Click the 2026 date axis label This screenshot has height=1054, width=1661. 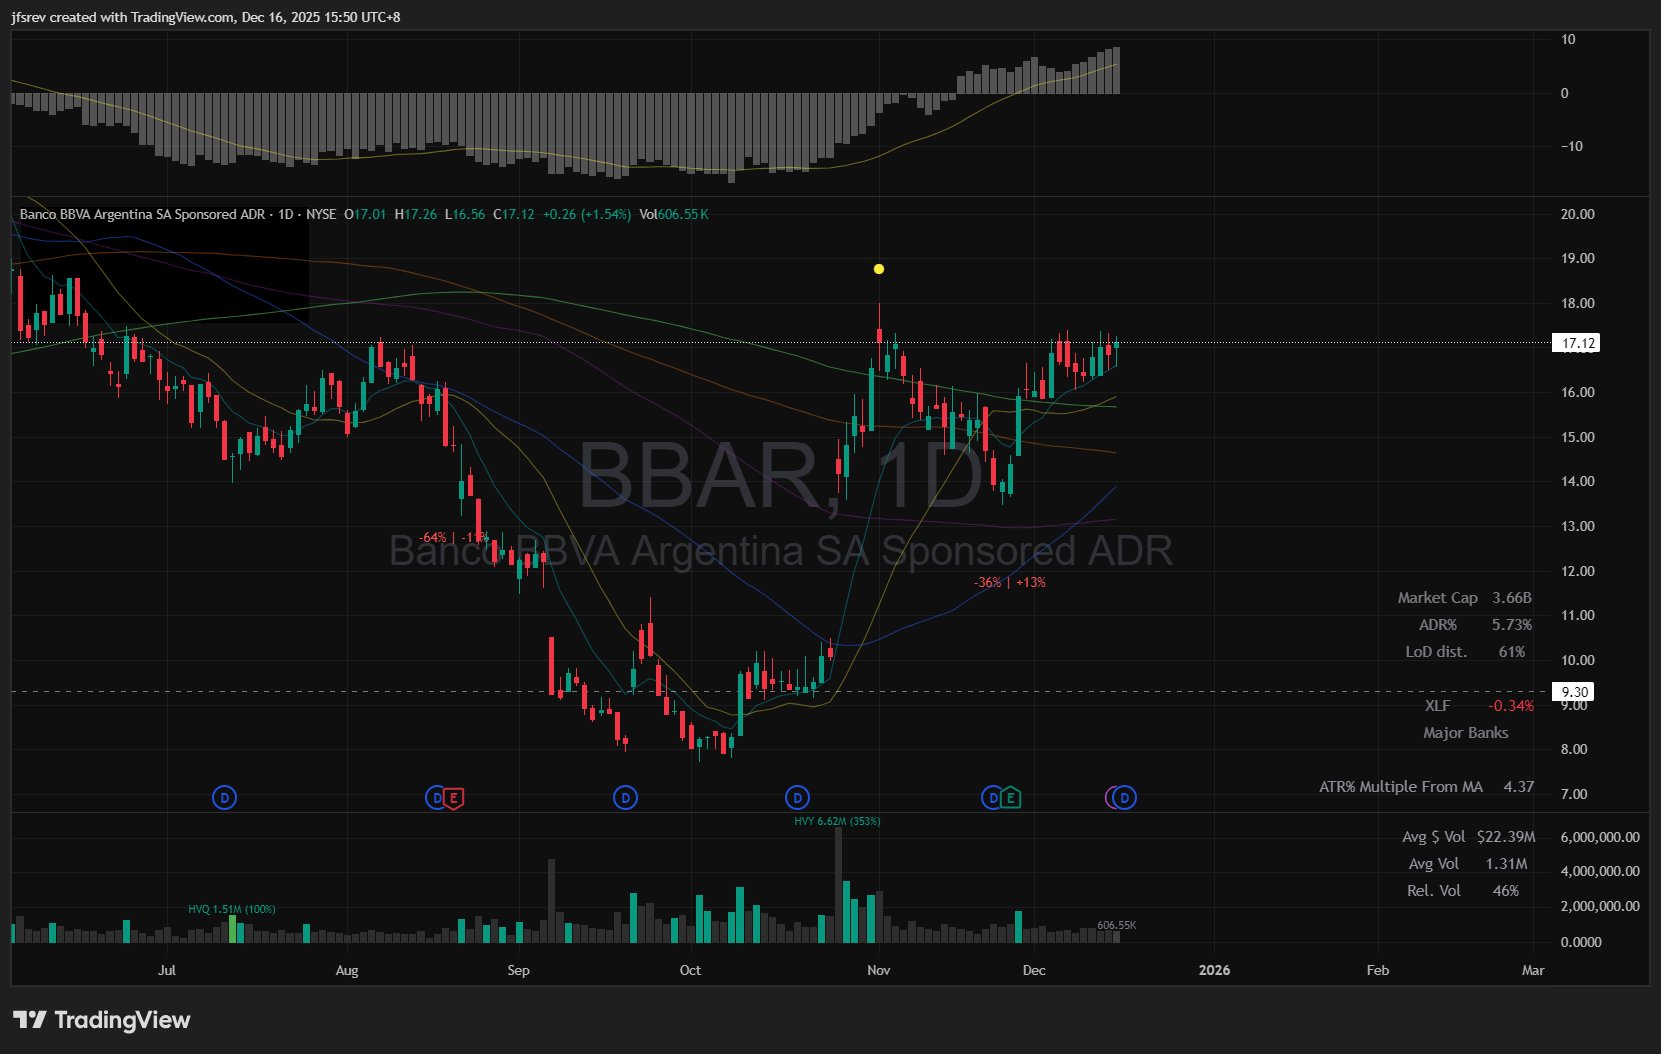[x=1214, y=970]
